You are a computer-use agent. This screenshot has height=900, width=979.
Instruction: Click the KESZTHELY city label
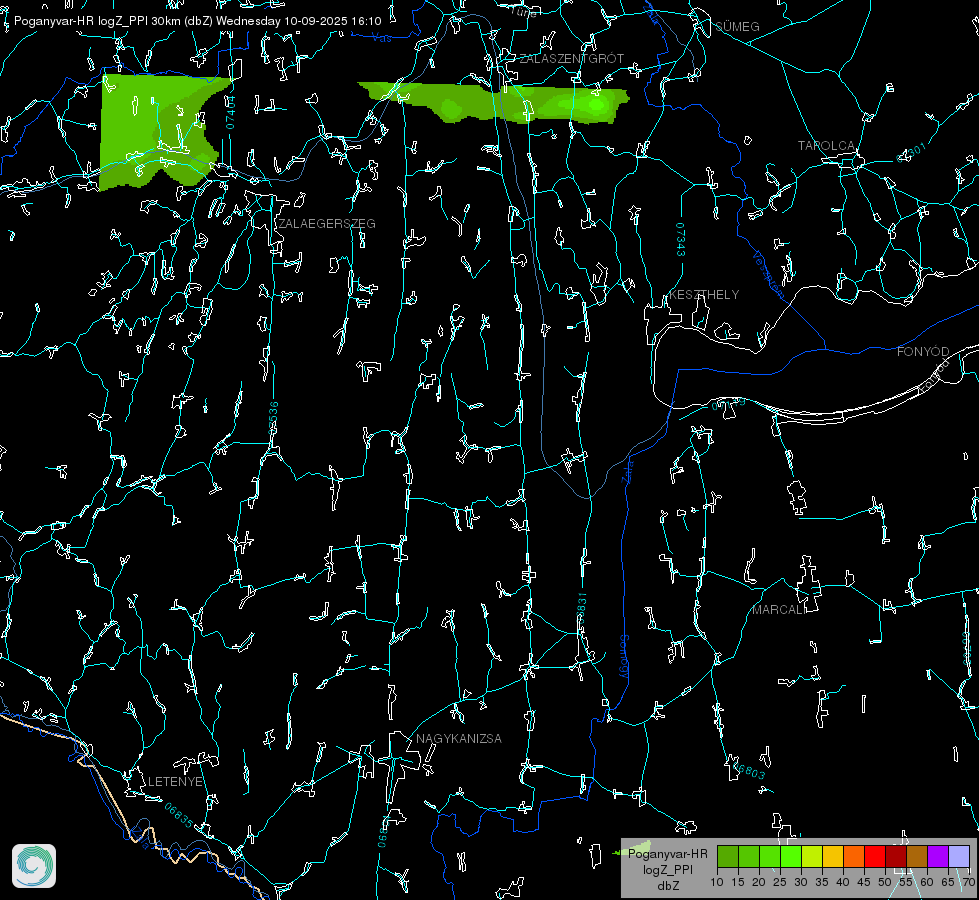[704, 295]
